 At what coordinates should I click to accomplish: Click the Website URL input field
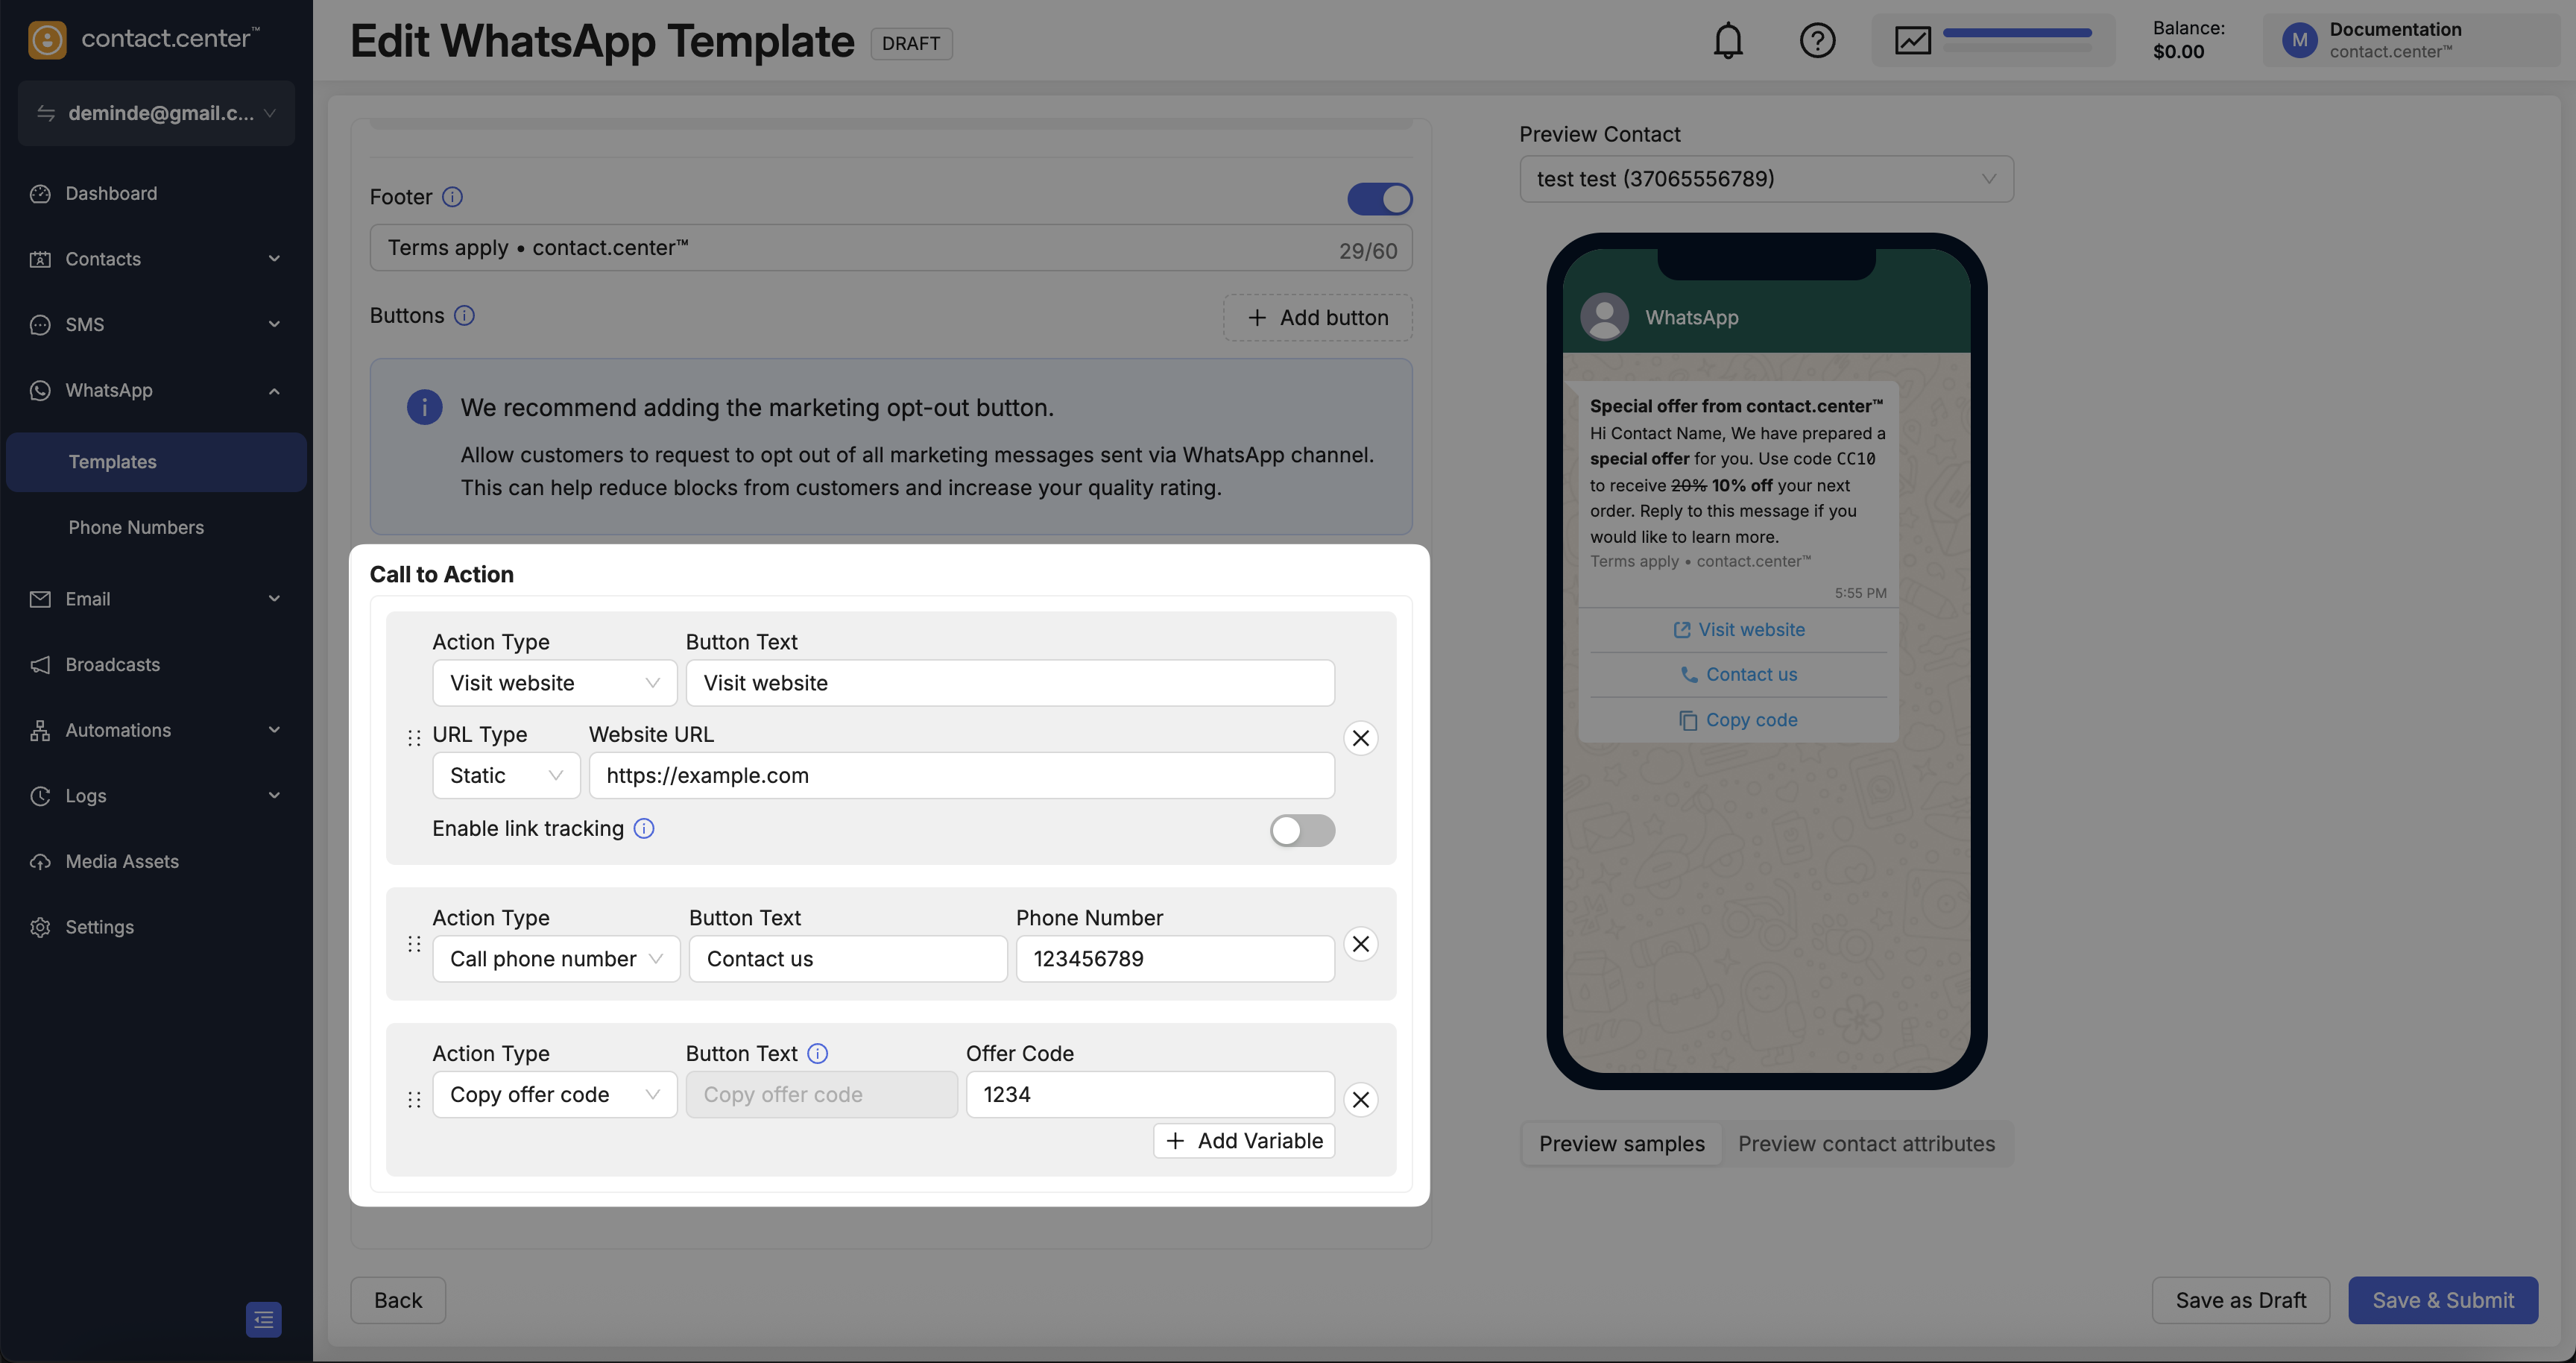pos(960,776)
